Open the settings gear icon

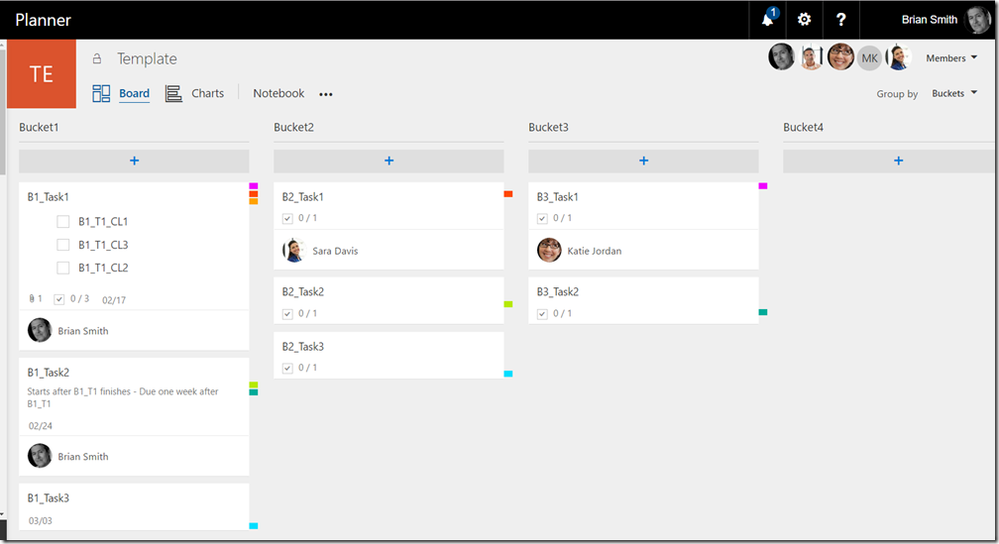804,20
